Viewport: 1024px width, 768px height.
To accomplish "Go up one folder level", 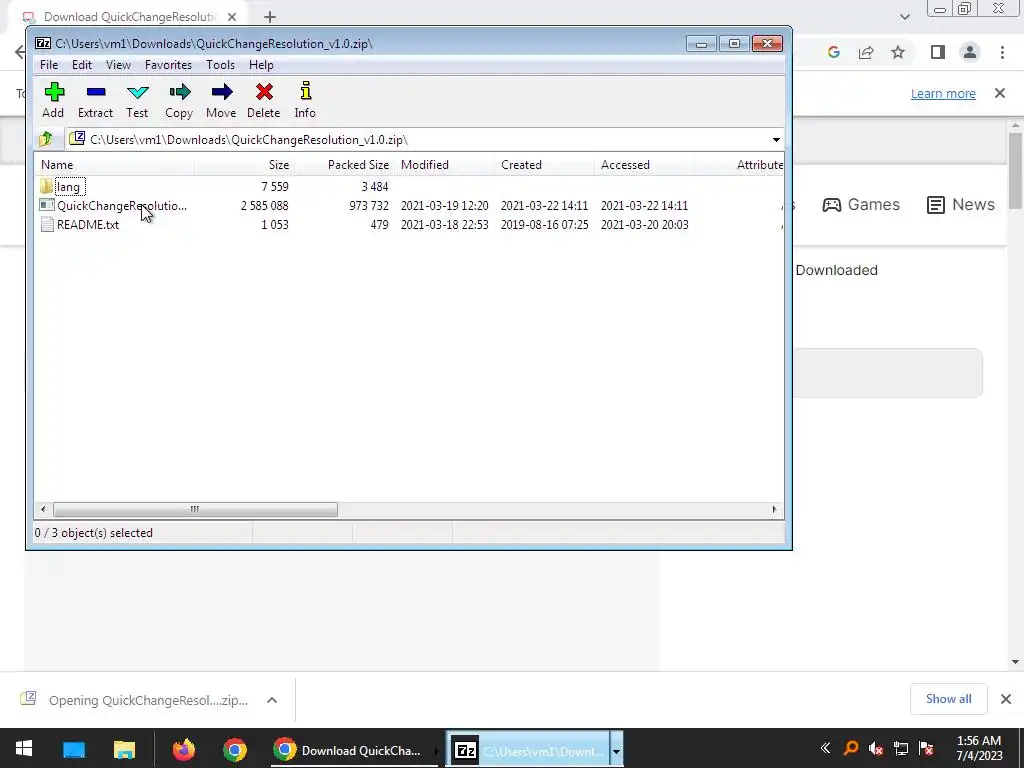I will (x=46, y=139).
